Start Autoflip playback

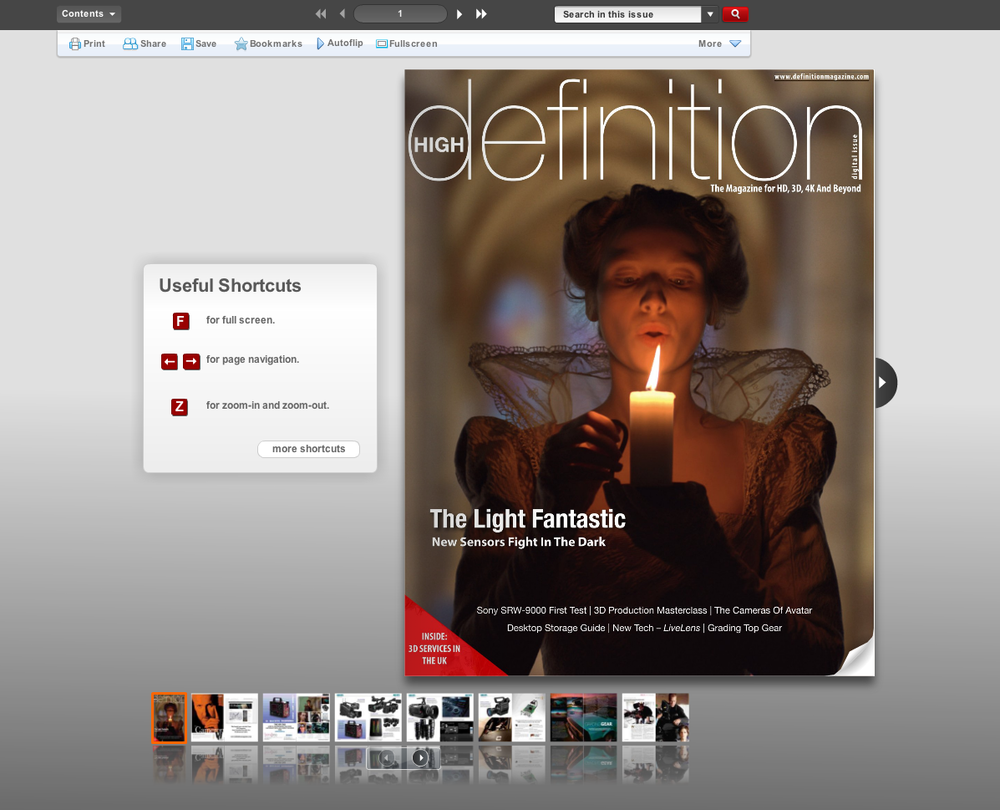[339, 44]
